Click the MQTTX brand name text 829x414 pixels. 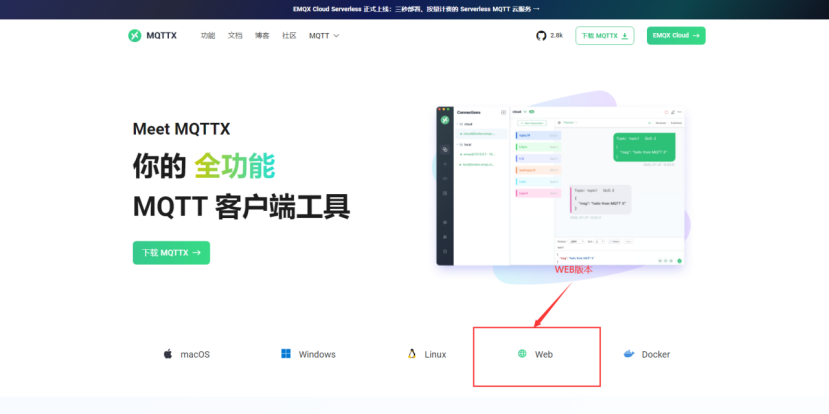pyautogui.click(x=161, y=35)
